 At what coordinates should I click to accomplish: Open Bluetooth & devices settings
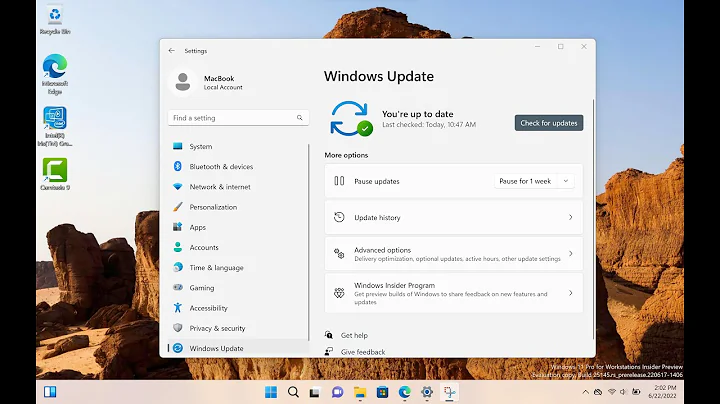(x=238, y=167)
